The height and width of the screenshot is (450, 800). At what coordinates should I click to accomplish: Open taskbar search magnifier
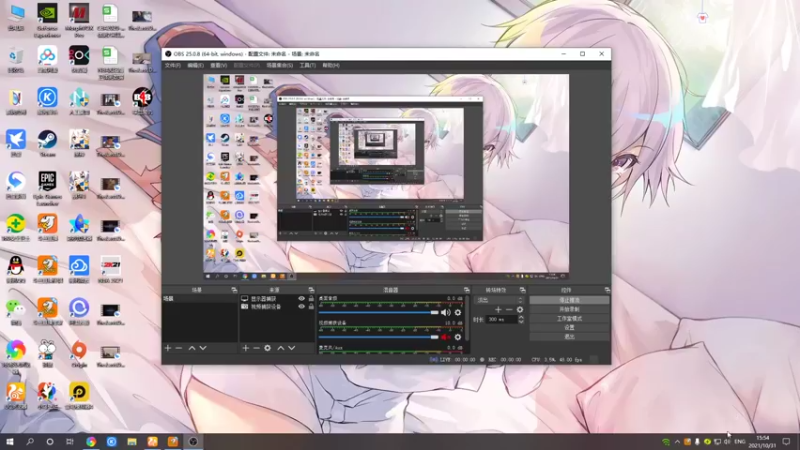point(30,442)
